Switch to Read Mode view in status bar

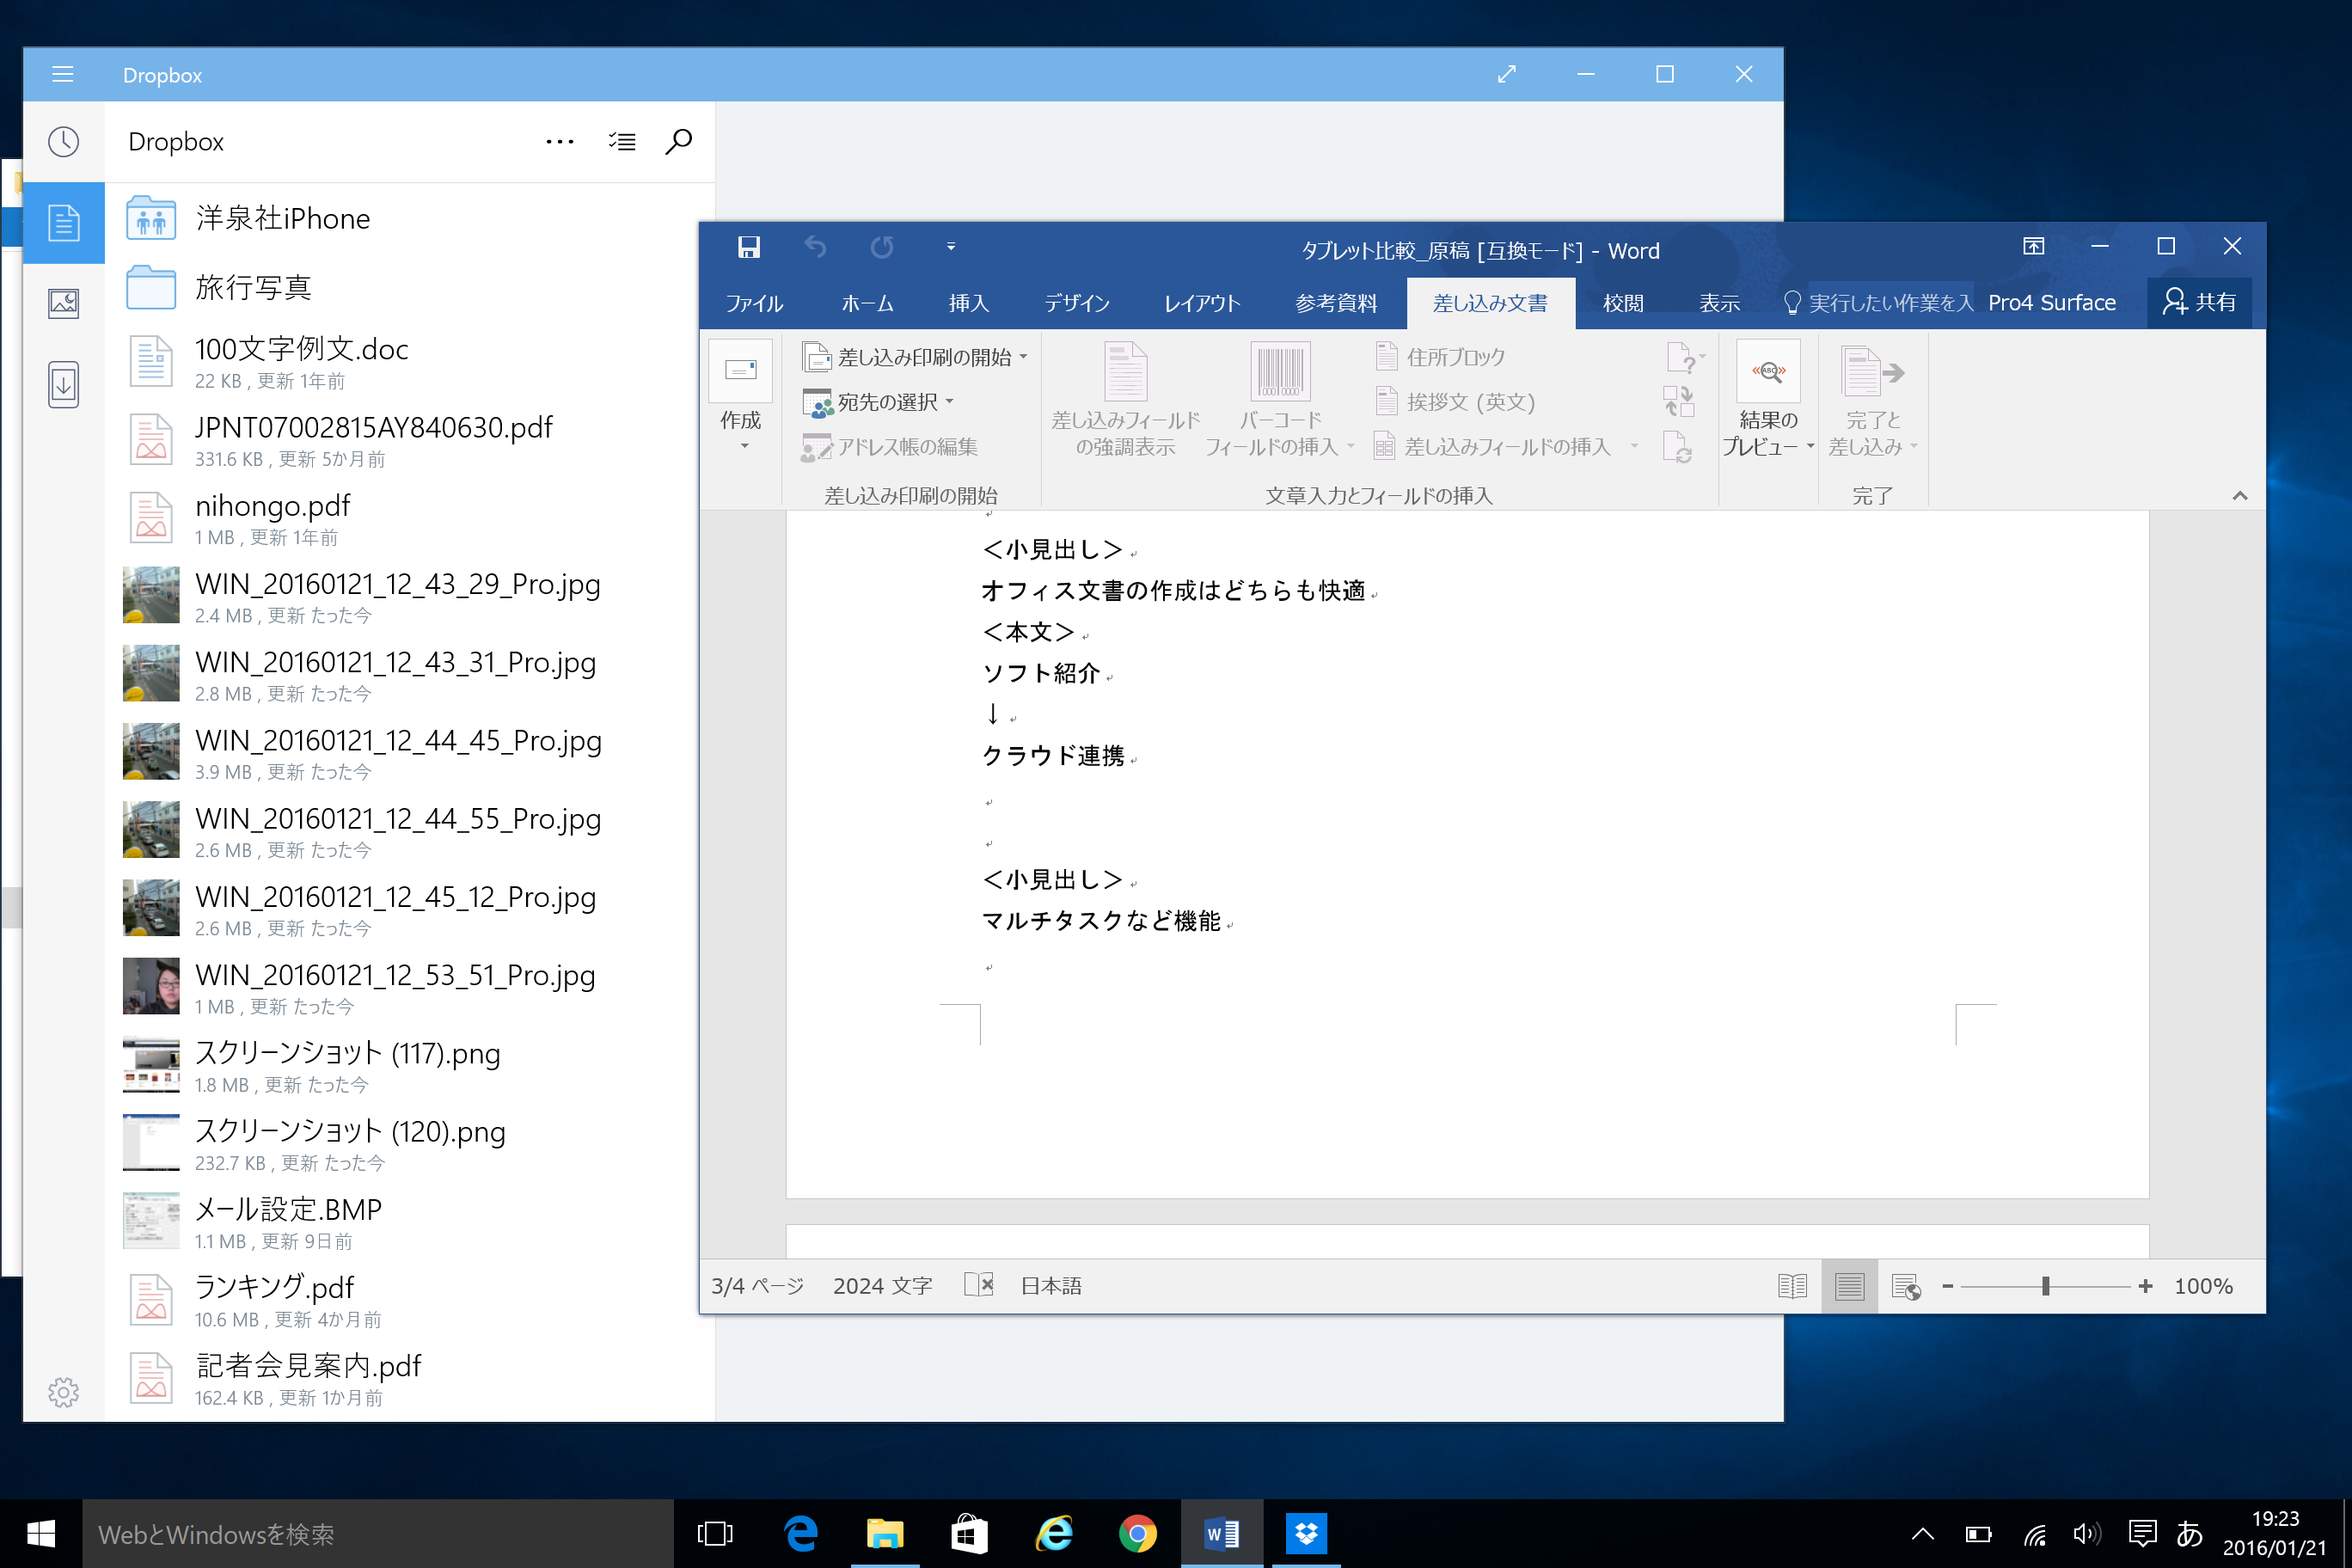pos(1792,1286)
